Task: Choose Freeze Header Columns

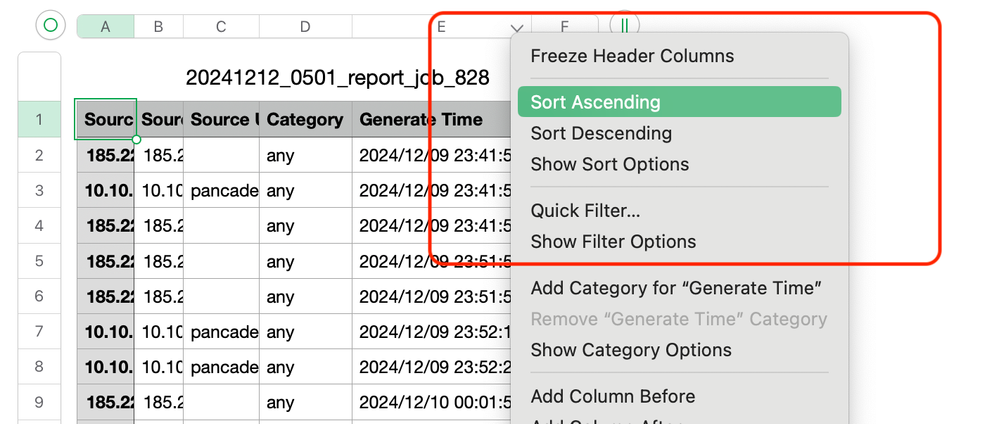Action: coord(632,56)
